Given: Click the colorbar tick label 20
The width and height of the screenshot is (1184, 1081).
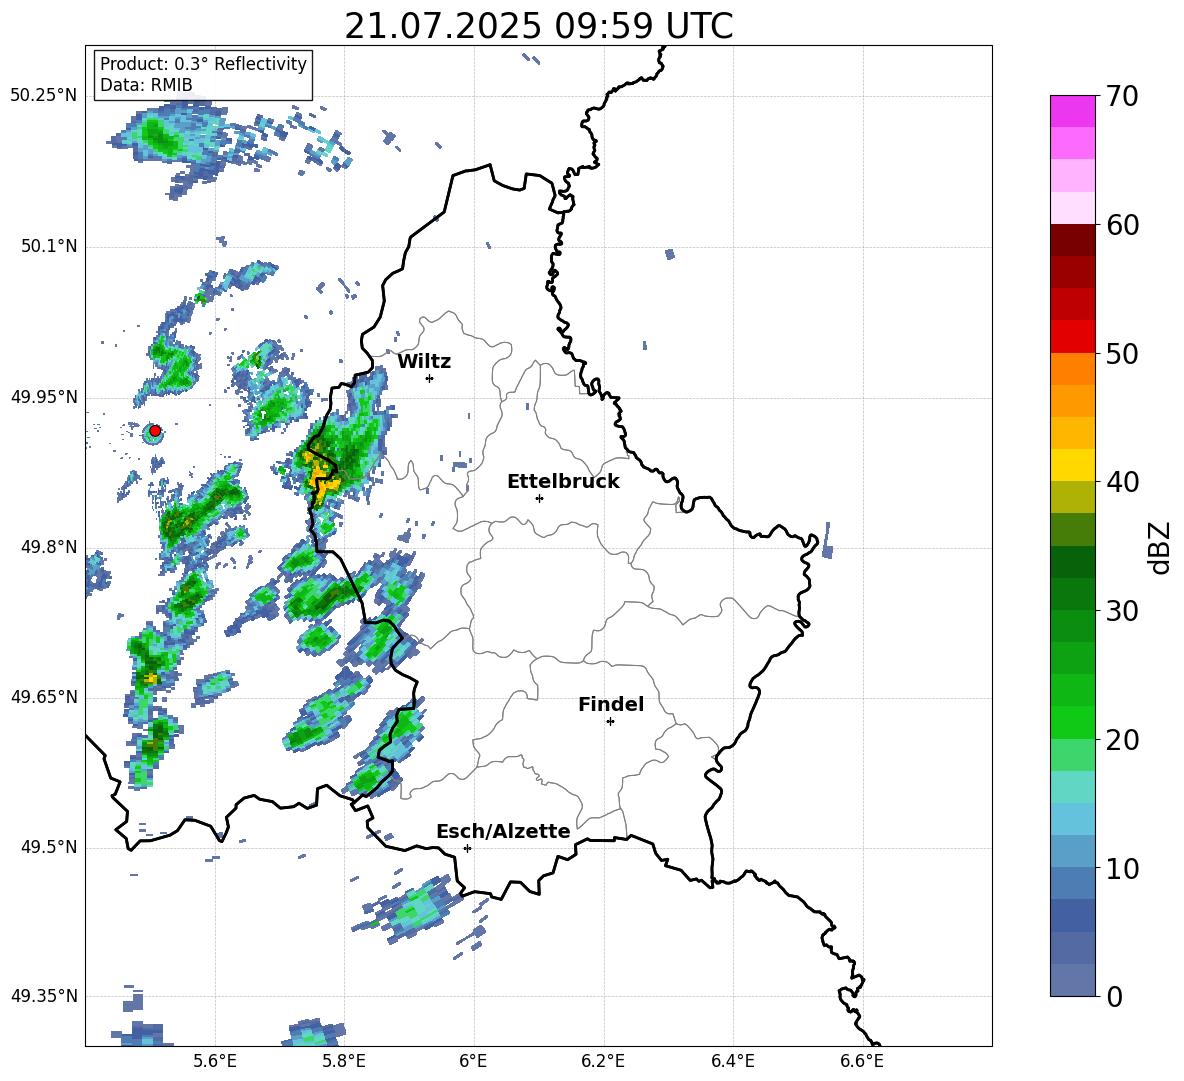Looking at the screenshot, I should (x=1122, y=740).
